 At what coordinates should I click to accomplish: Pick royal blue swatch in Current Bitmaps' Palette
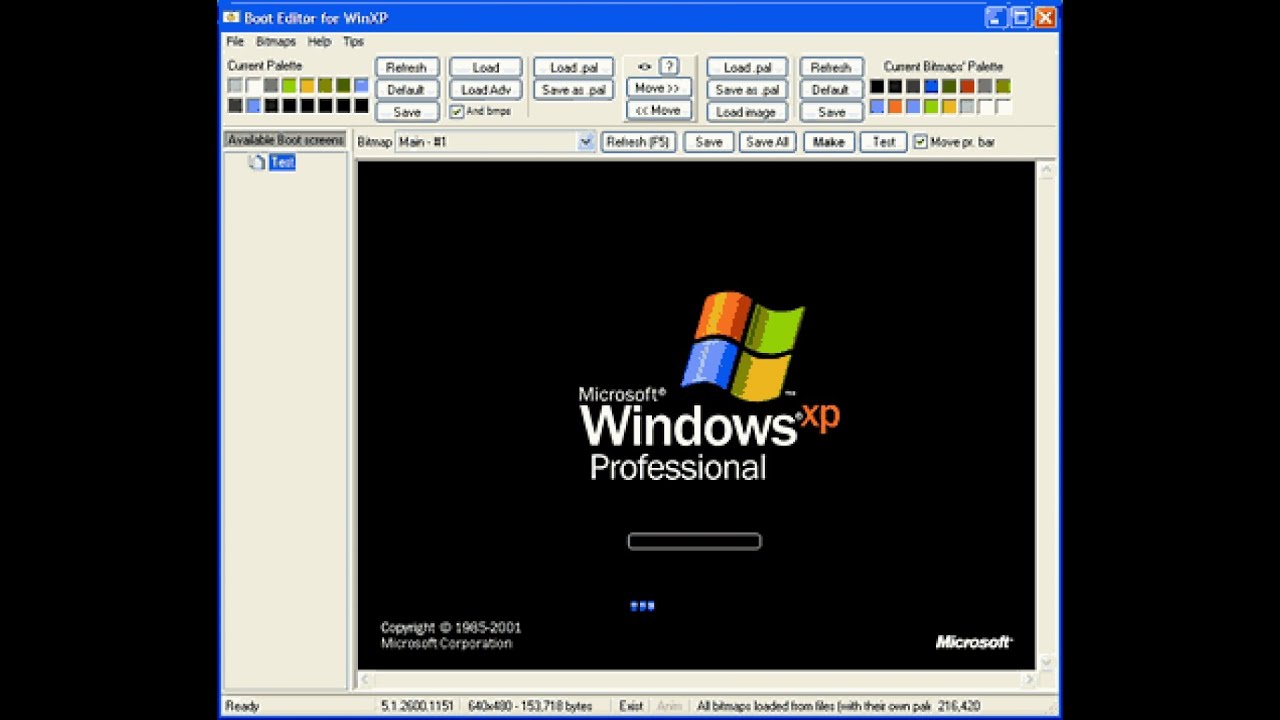point(931,87)
